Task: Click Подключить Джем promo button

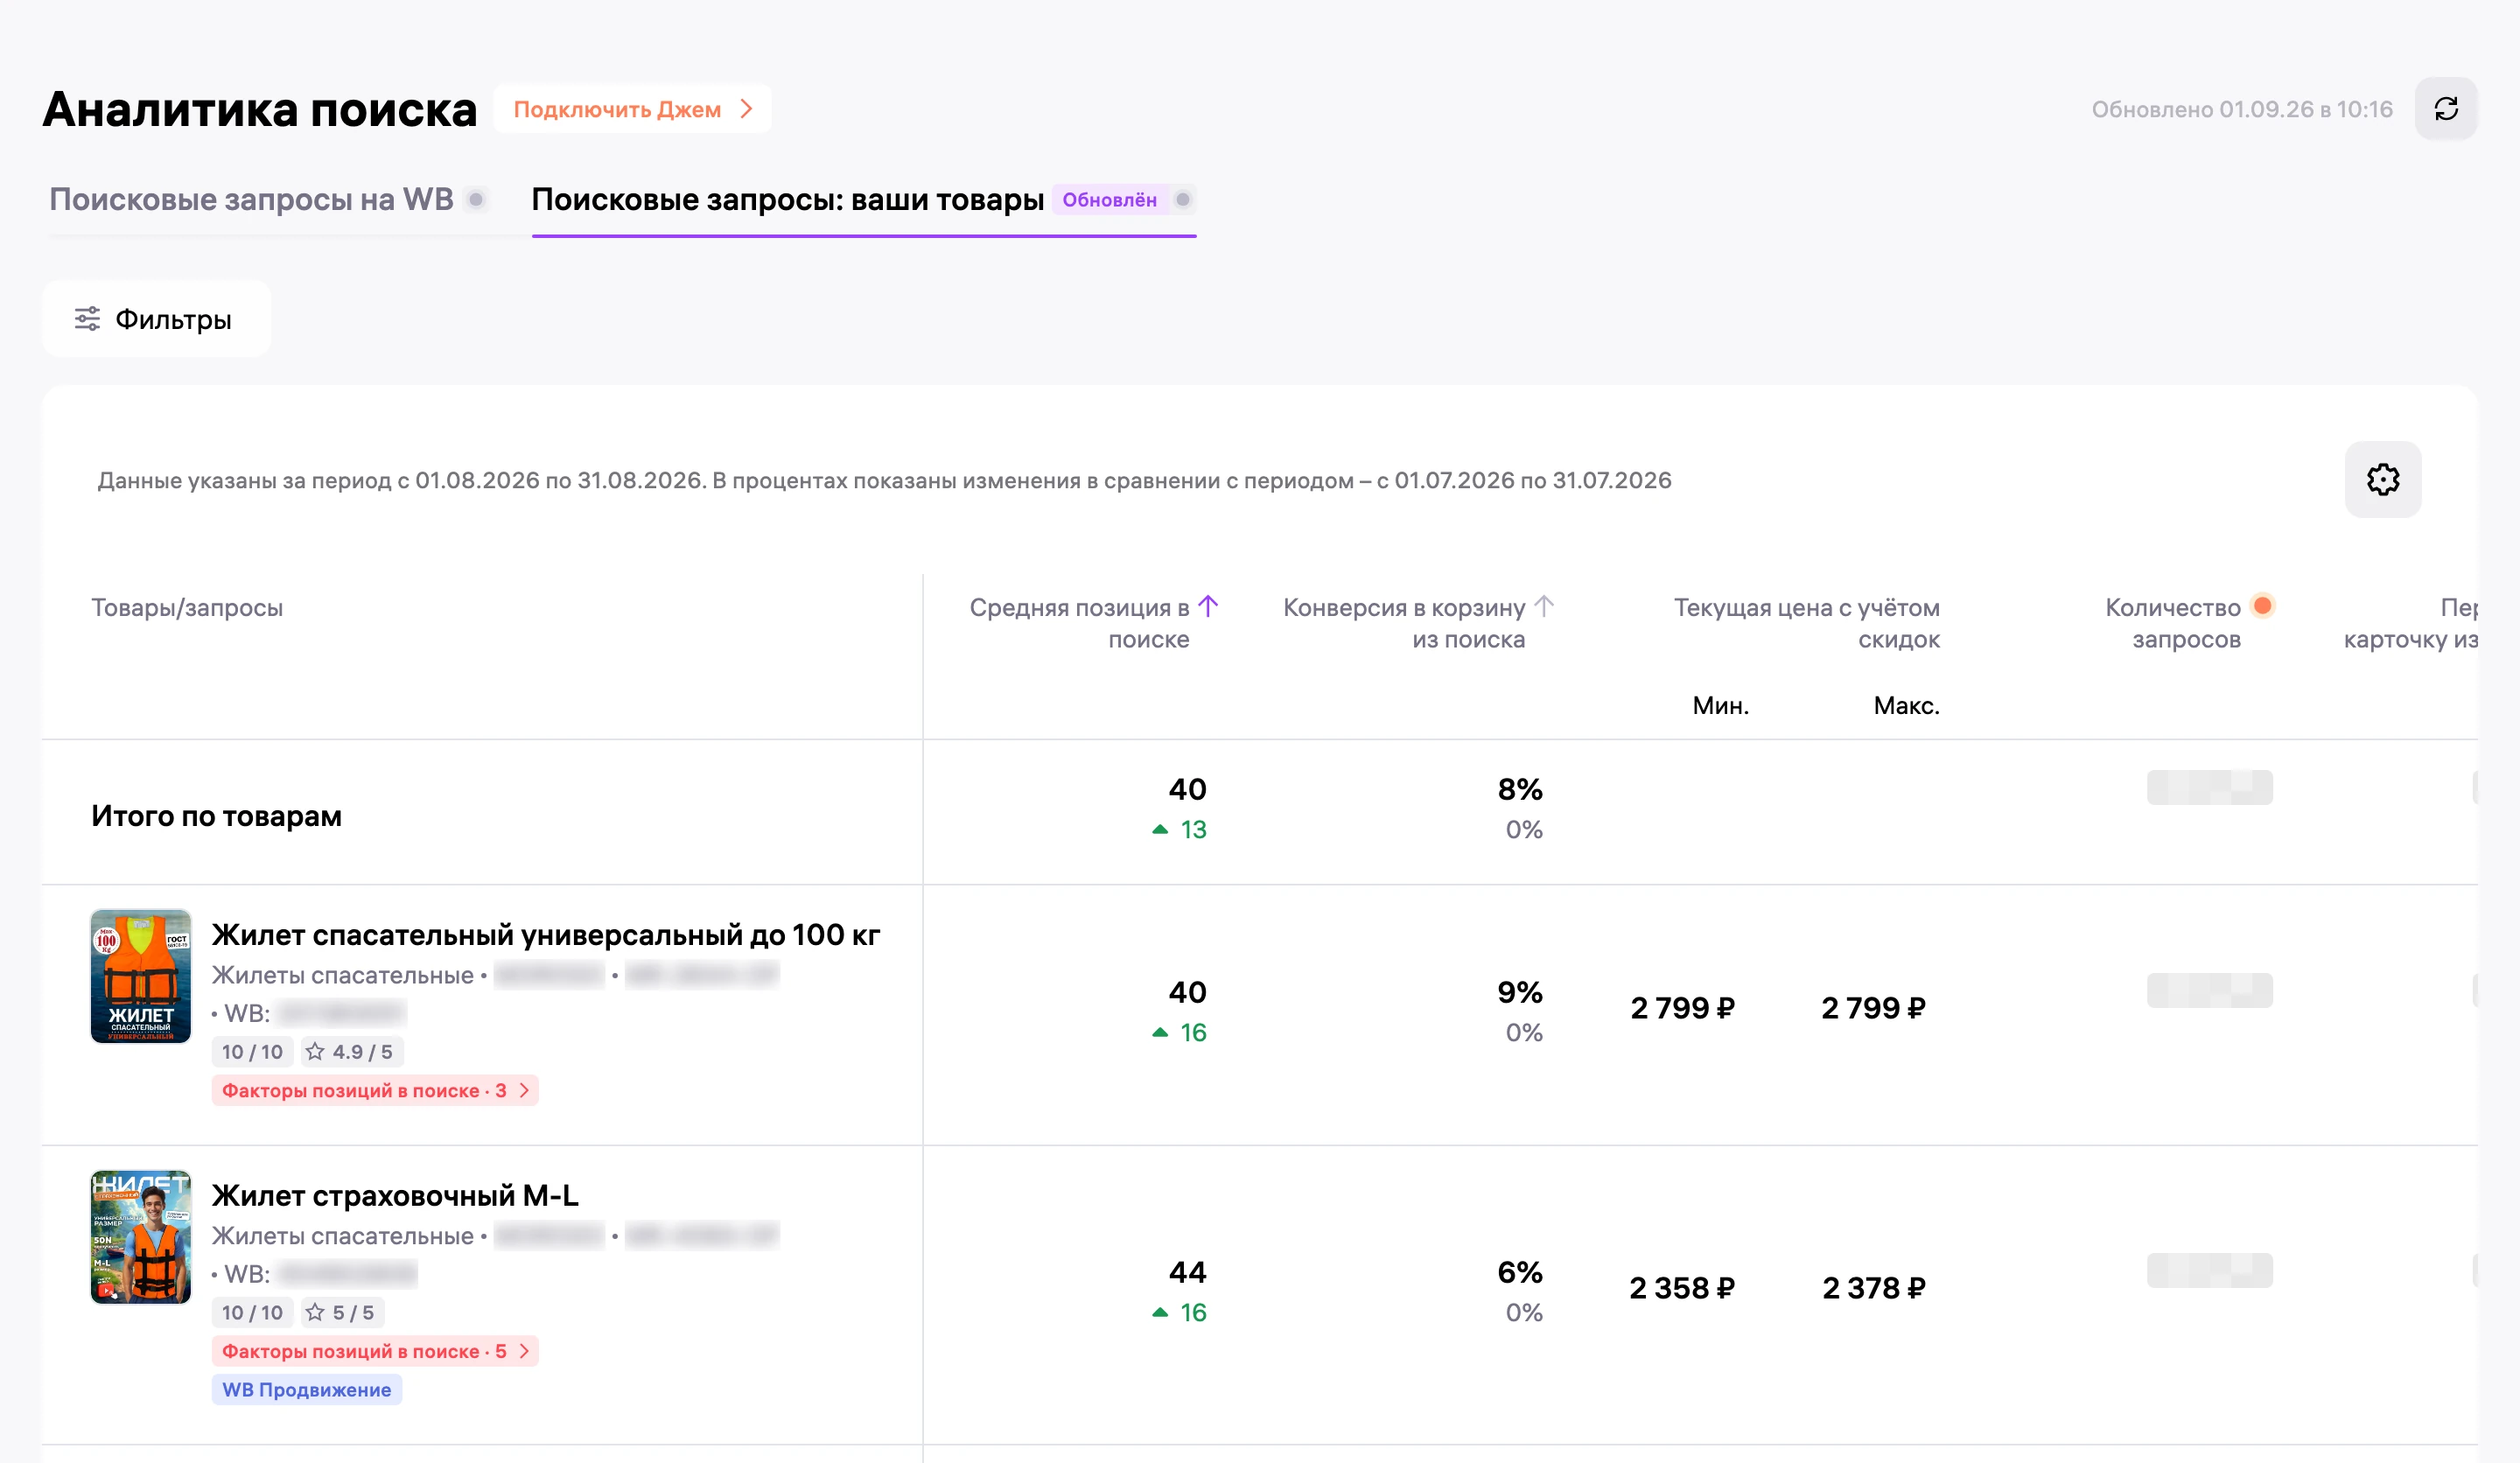Action: [x=632, y=109]
